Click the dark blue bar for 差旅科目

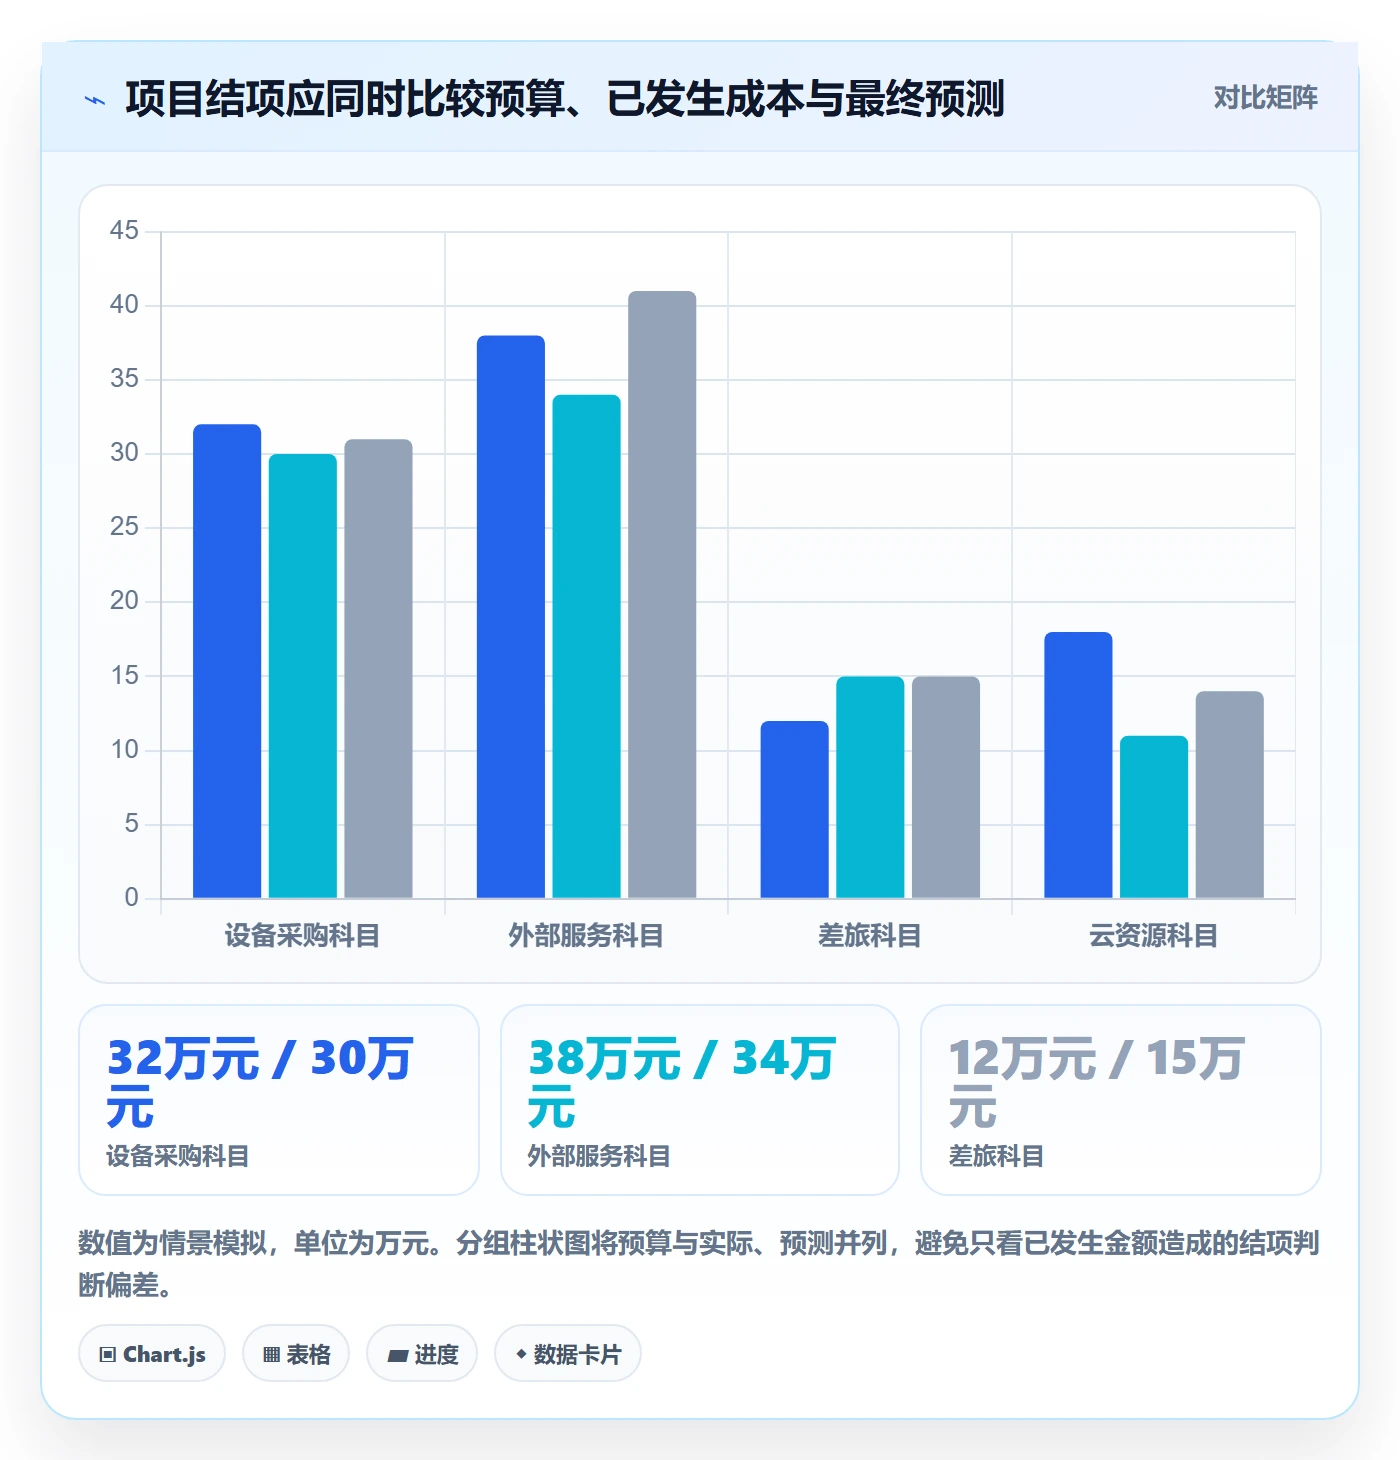pyautogui.click(x=795, y=809)
